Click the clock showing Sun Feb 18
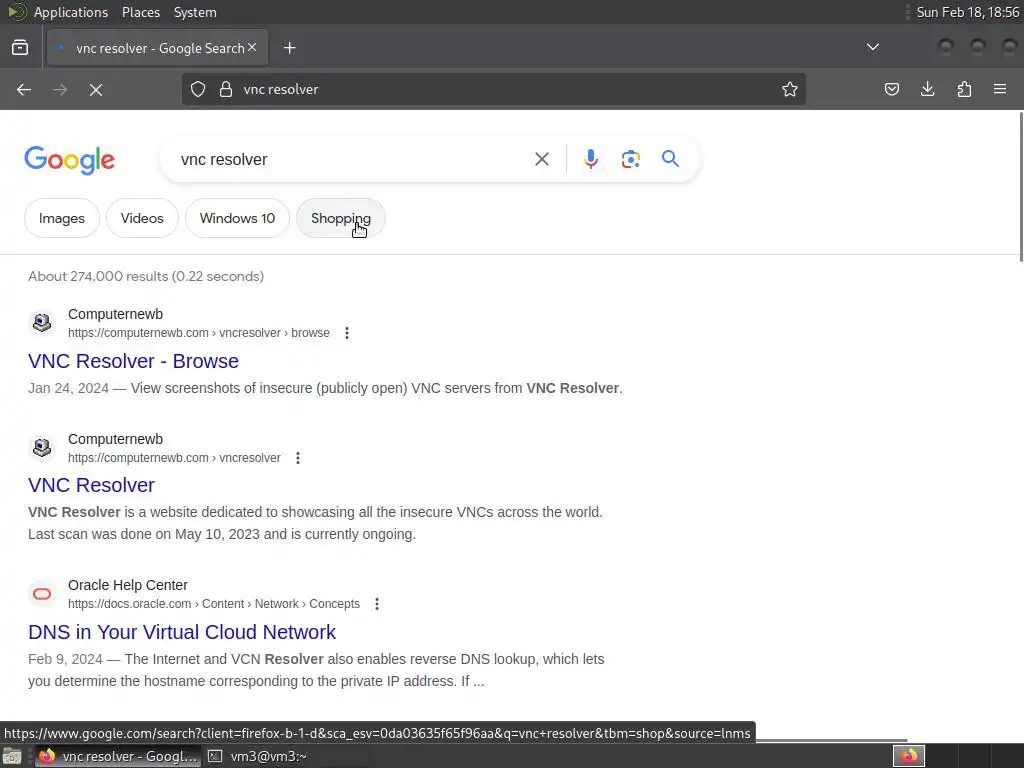1024x768 pixels. (967, 12)
